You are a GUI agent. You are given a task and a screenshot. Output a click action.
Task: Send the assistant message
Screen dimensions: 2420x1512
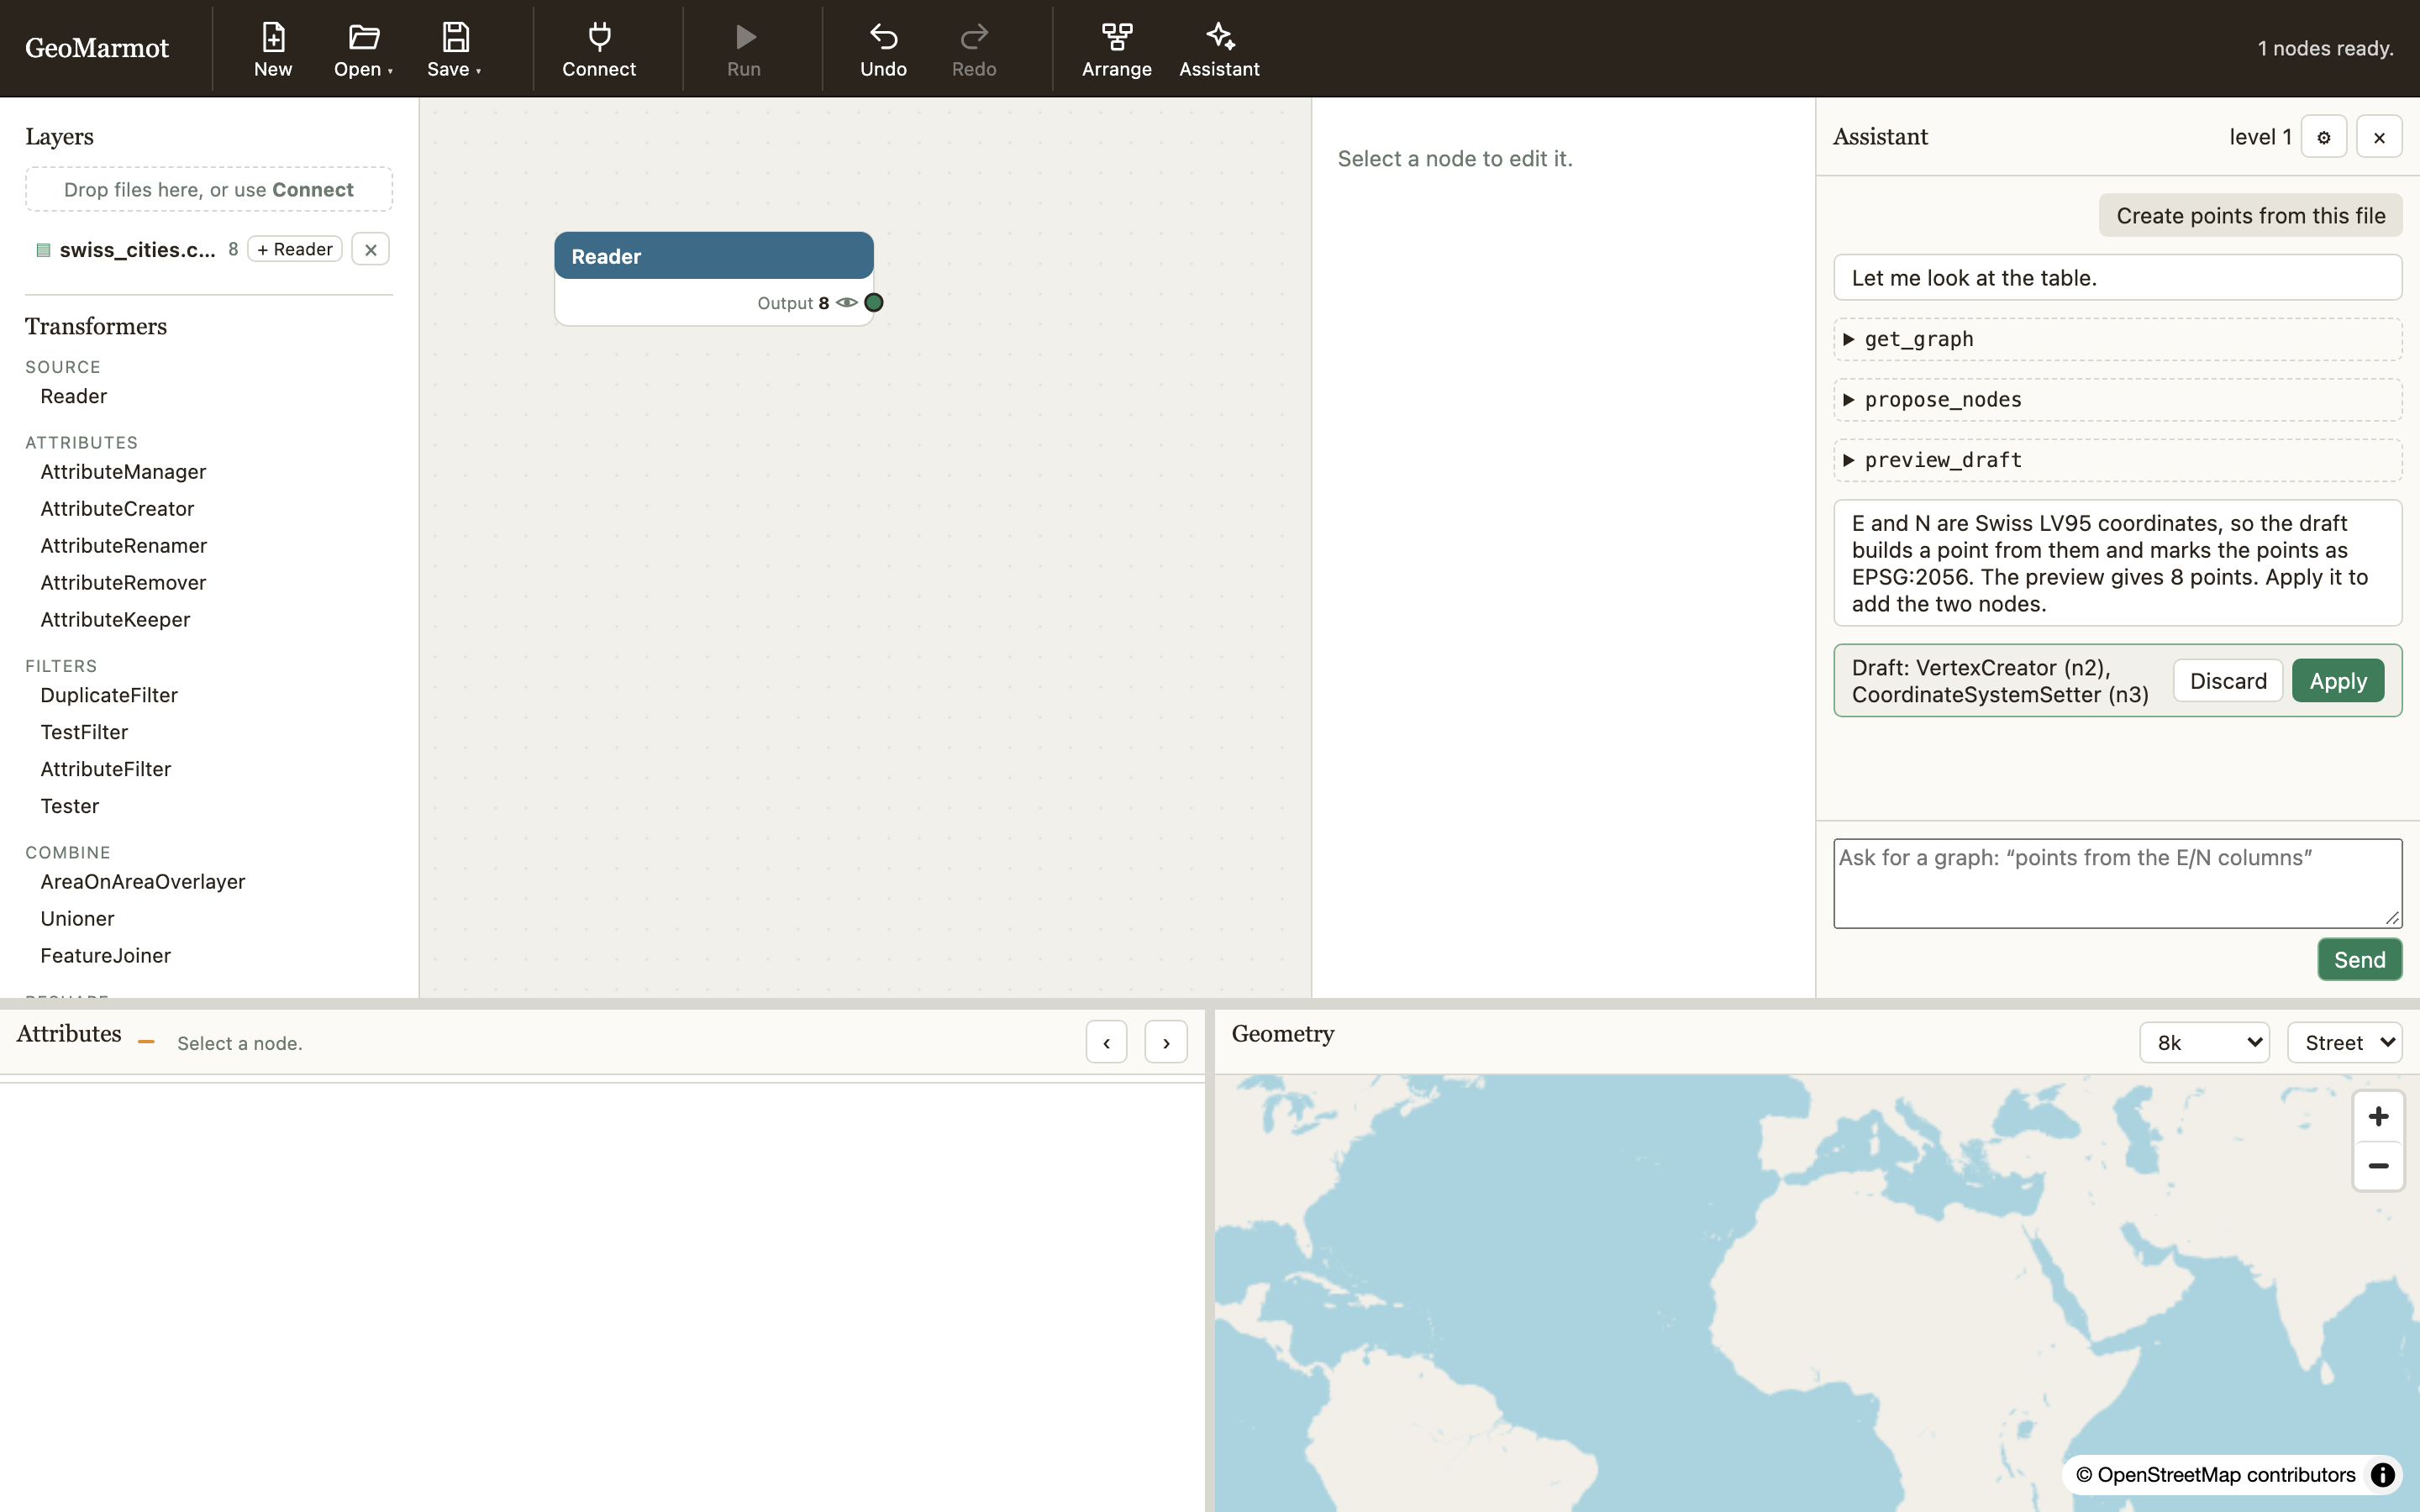click(2359, 960)
